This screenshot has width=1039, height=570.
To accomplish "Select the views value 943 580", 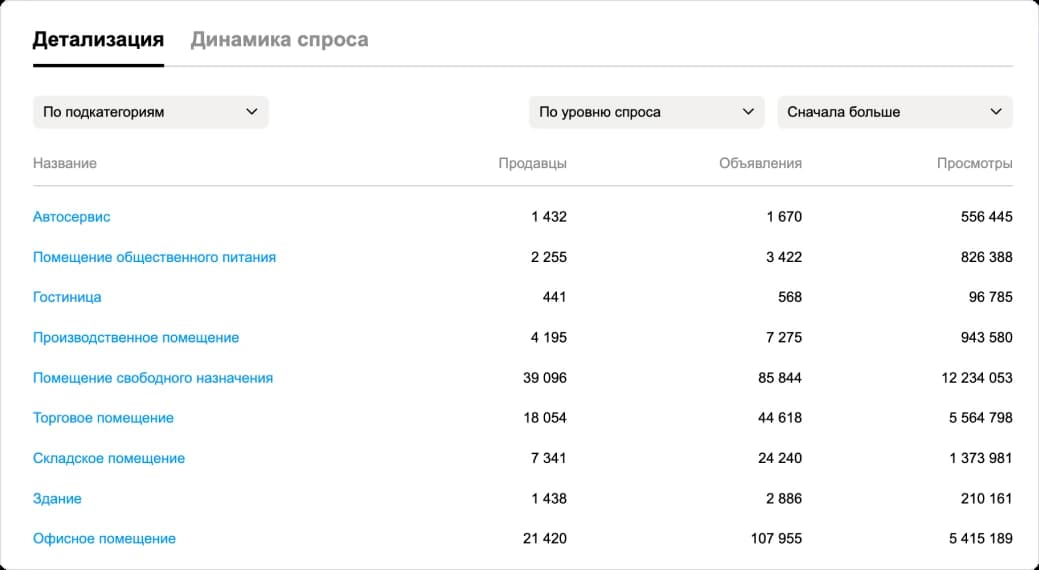I will coord(987,337).
